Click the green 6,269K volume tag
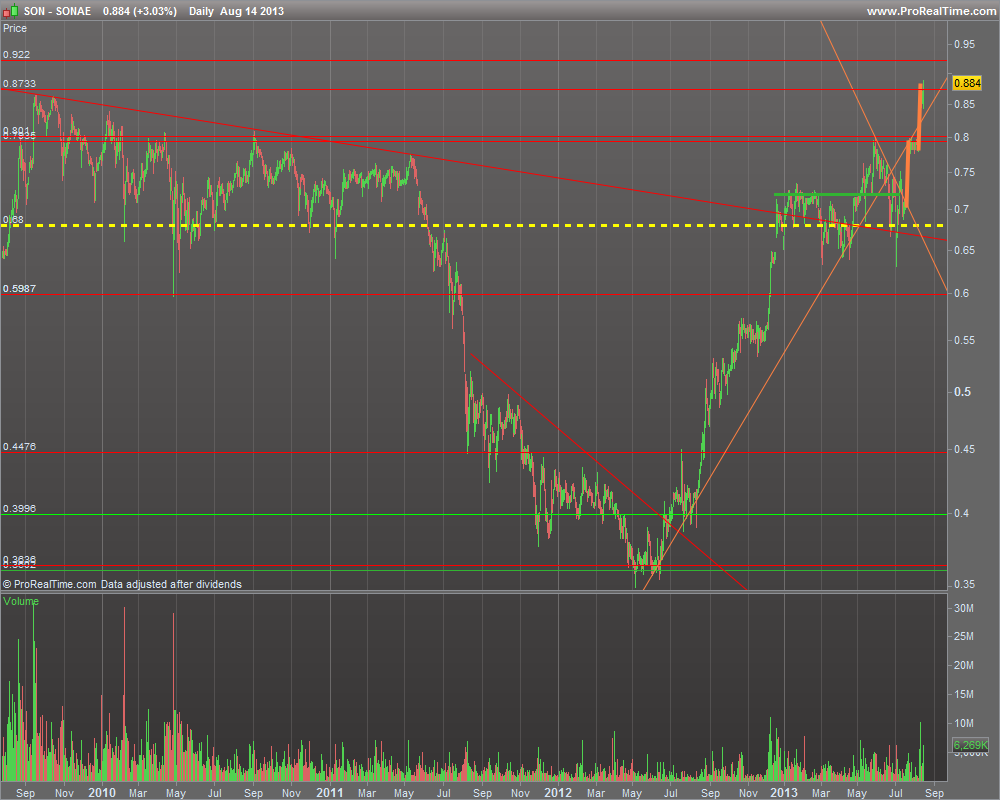The image size is (1000, 800). click(971, 745)
